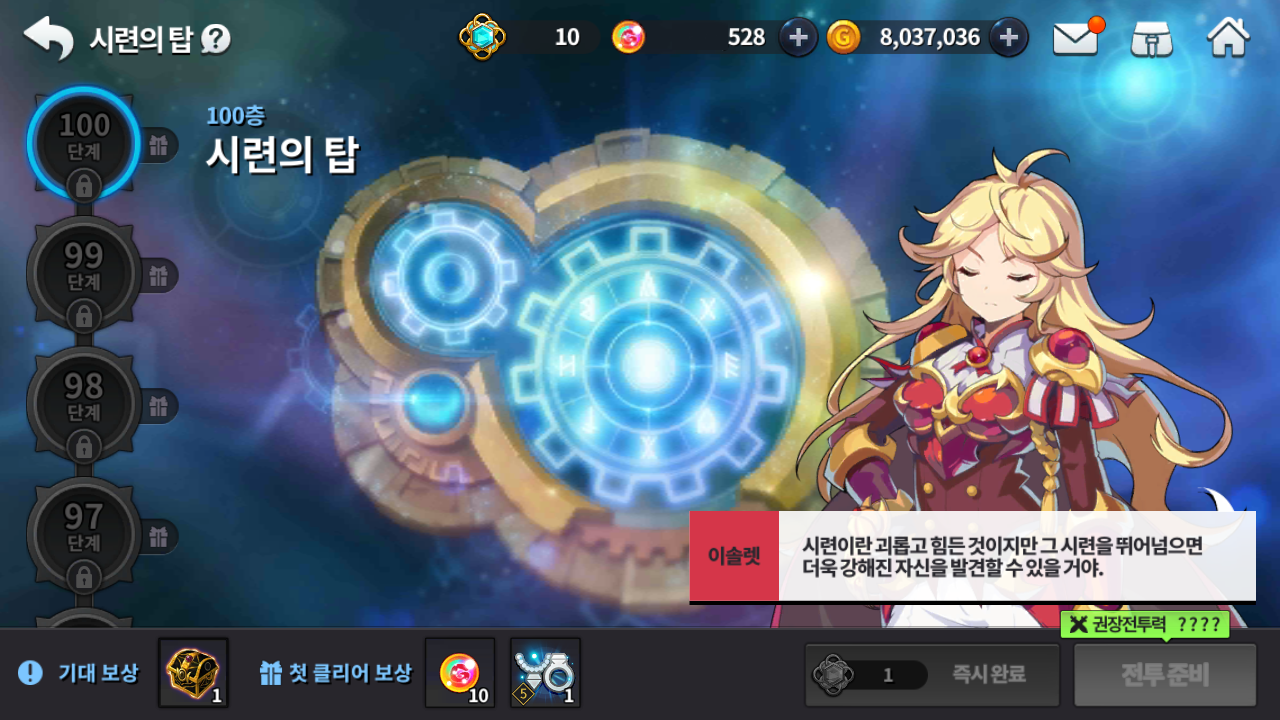This screenshot has height=720, width=1280.
Task: Add more pink gems with plus
Action: click(x=798, y=38)
